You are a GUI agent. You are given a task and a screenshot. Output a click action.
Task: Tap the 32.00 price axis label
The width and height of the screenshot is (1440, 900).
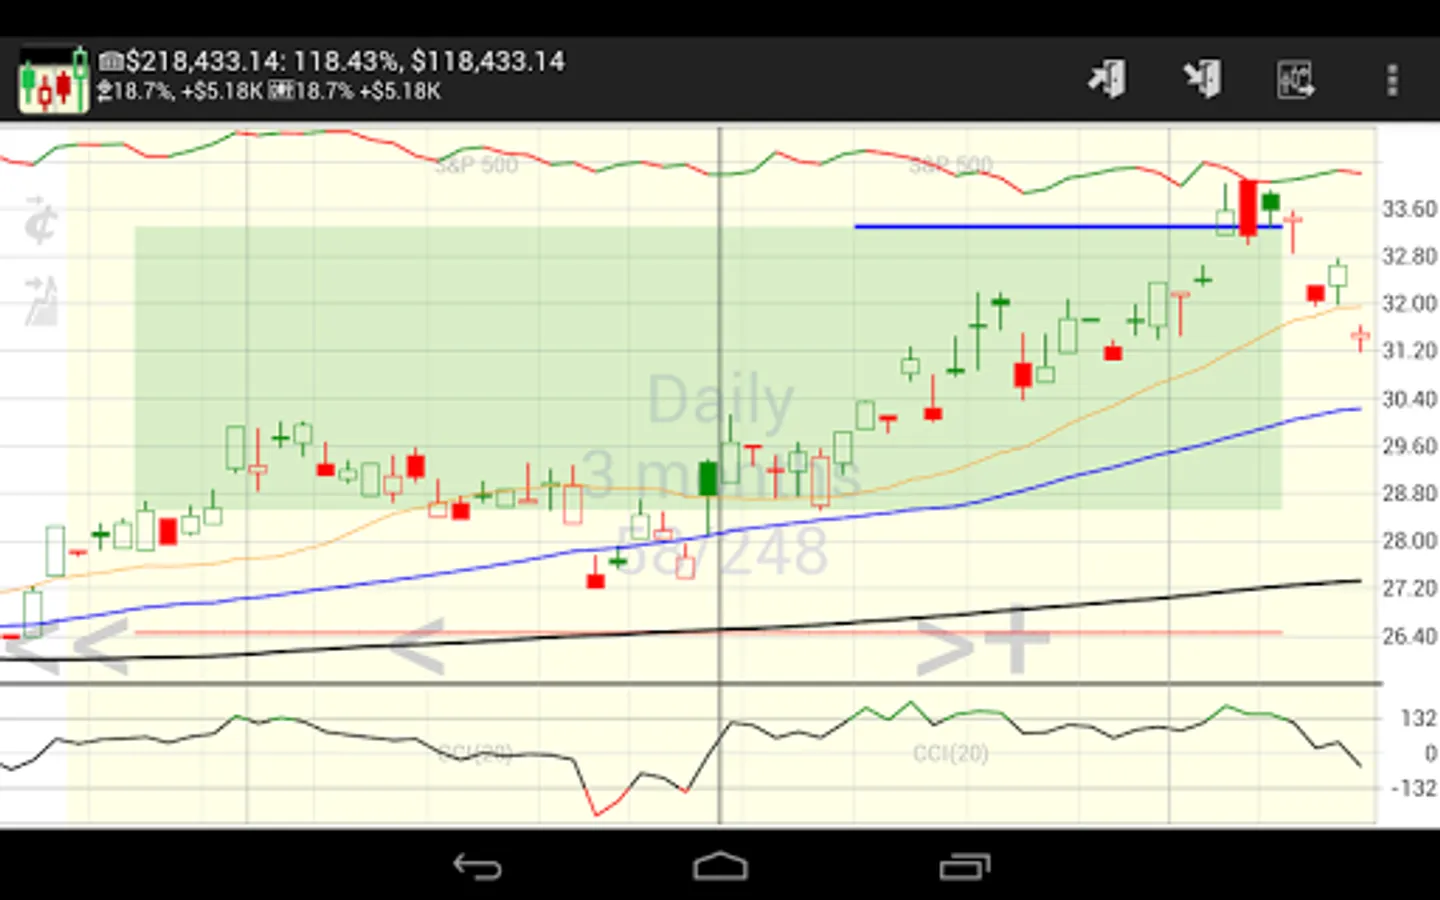click(x=1409, y=303)
